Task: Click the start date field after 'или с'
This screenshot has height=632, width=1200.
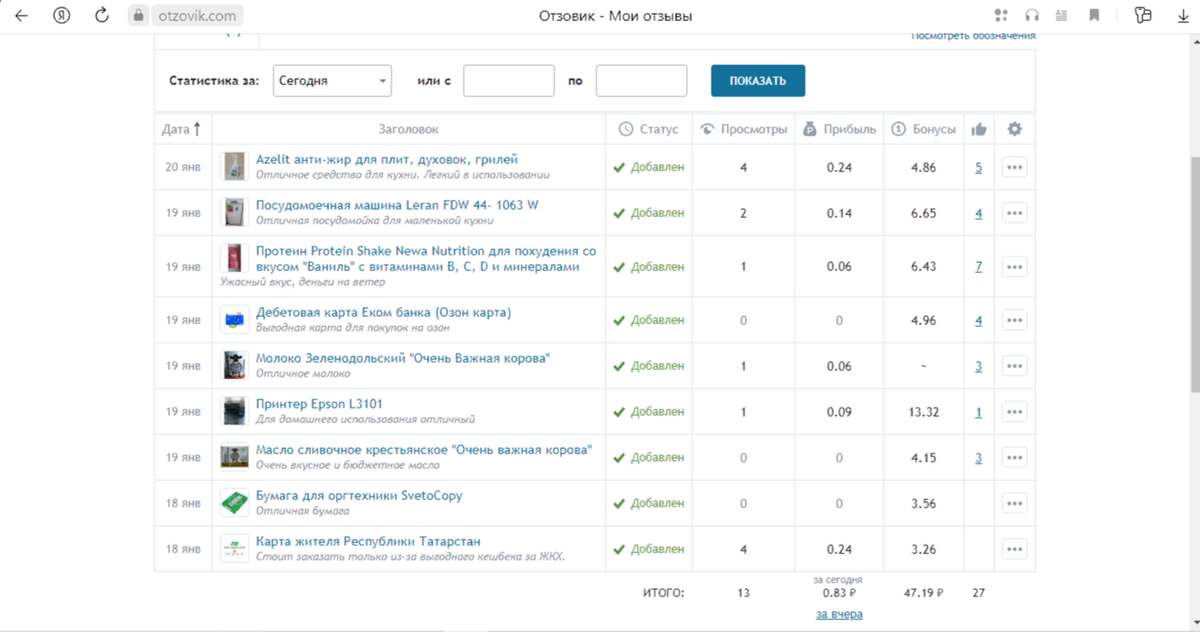Action: [x=509, y=81]
